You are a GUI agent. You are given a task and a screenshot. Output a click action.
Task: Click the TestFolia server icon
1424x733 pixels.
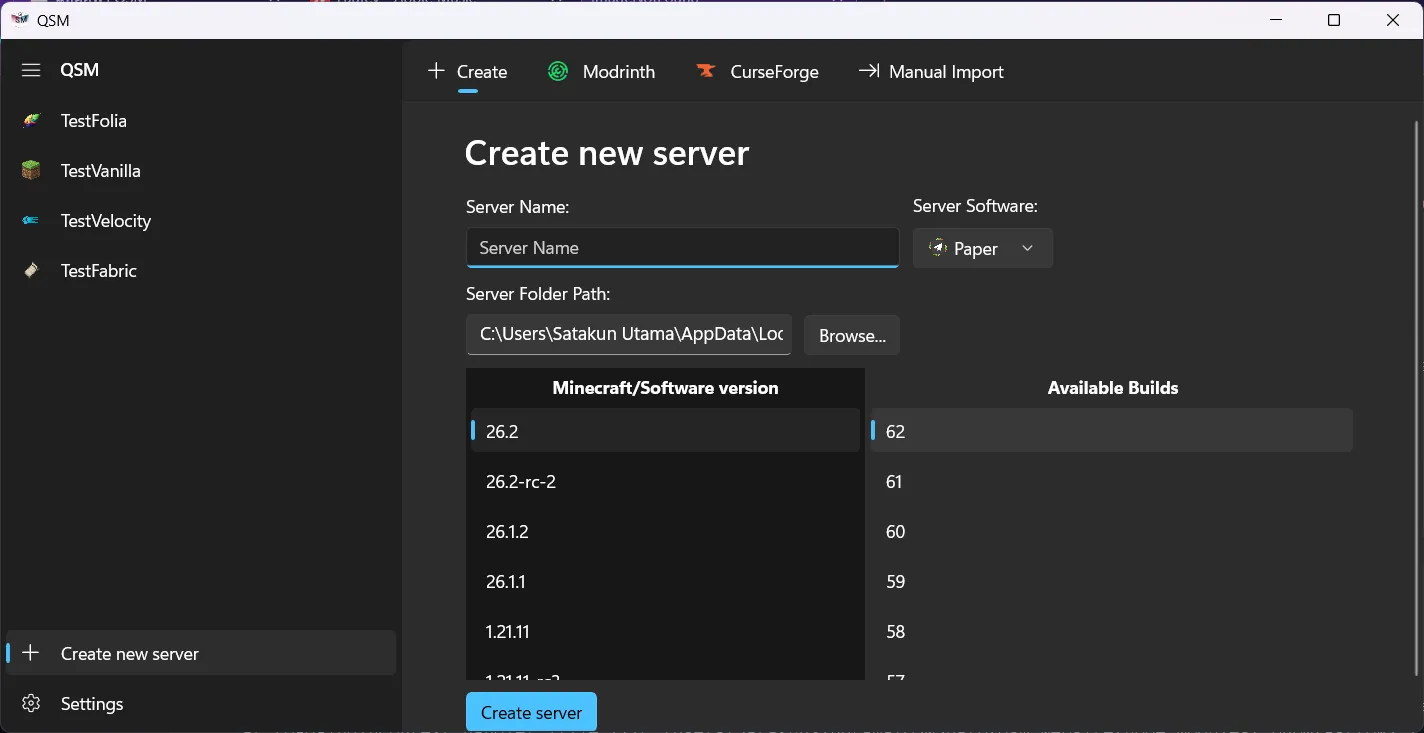pyautogui.click(x=31, y=121)
